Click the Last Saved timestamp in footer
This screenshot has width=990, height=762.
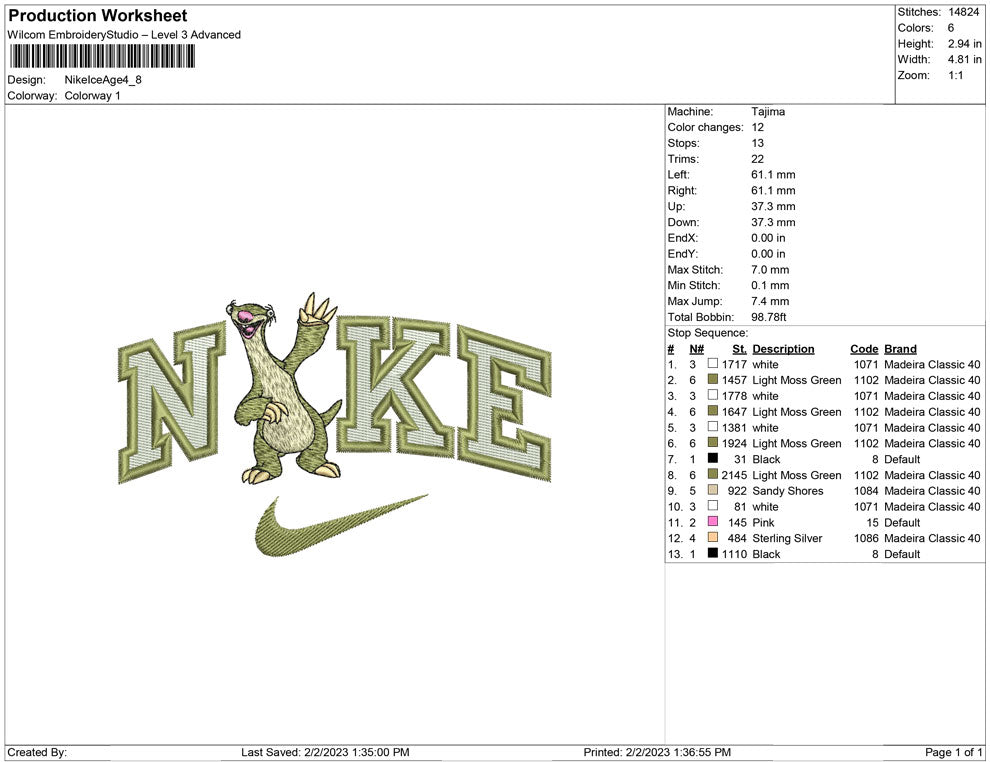(x=325, y=752)
